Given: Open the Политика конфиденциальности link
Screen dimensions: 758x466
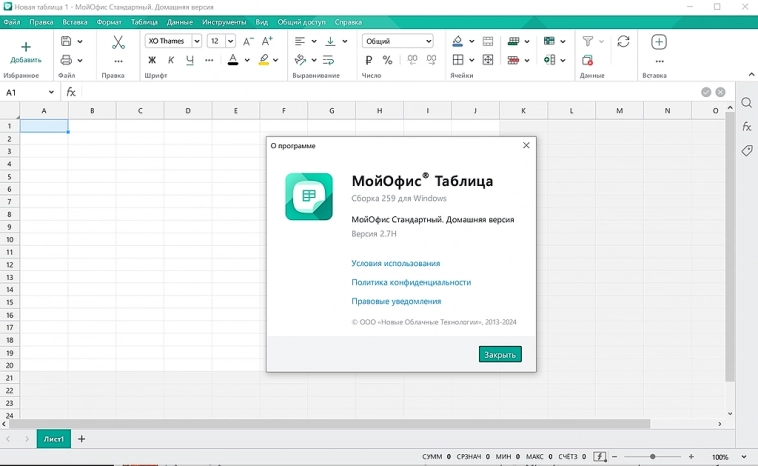Looking at the screenshot, I should pyautogui.click(x=410, y=282).
